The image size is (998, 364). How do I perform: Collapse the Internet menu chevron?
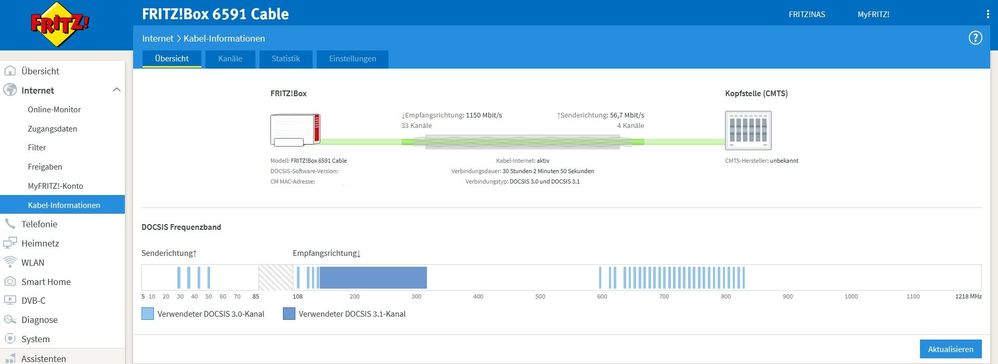point(116,90)
